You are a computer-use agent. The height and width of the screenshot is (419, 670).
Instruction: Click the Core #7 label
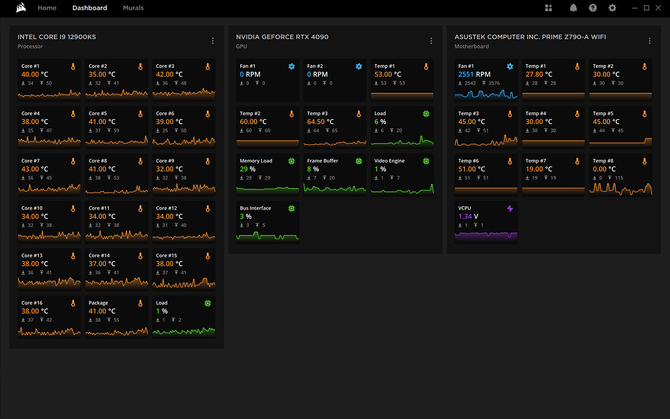tap(30, 161)
